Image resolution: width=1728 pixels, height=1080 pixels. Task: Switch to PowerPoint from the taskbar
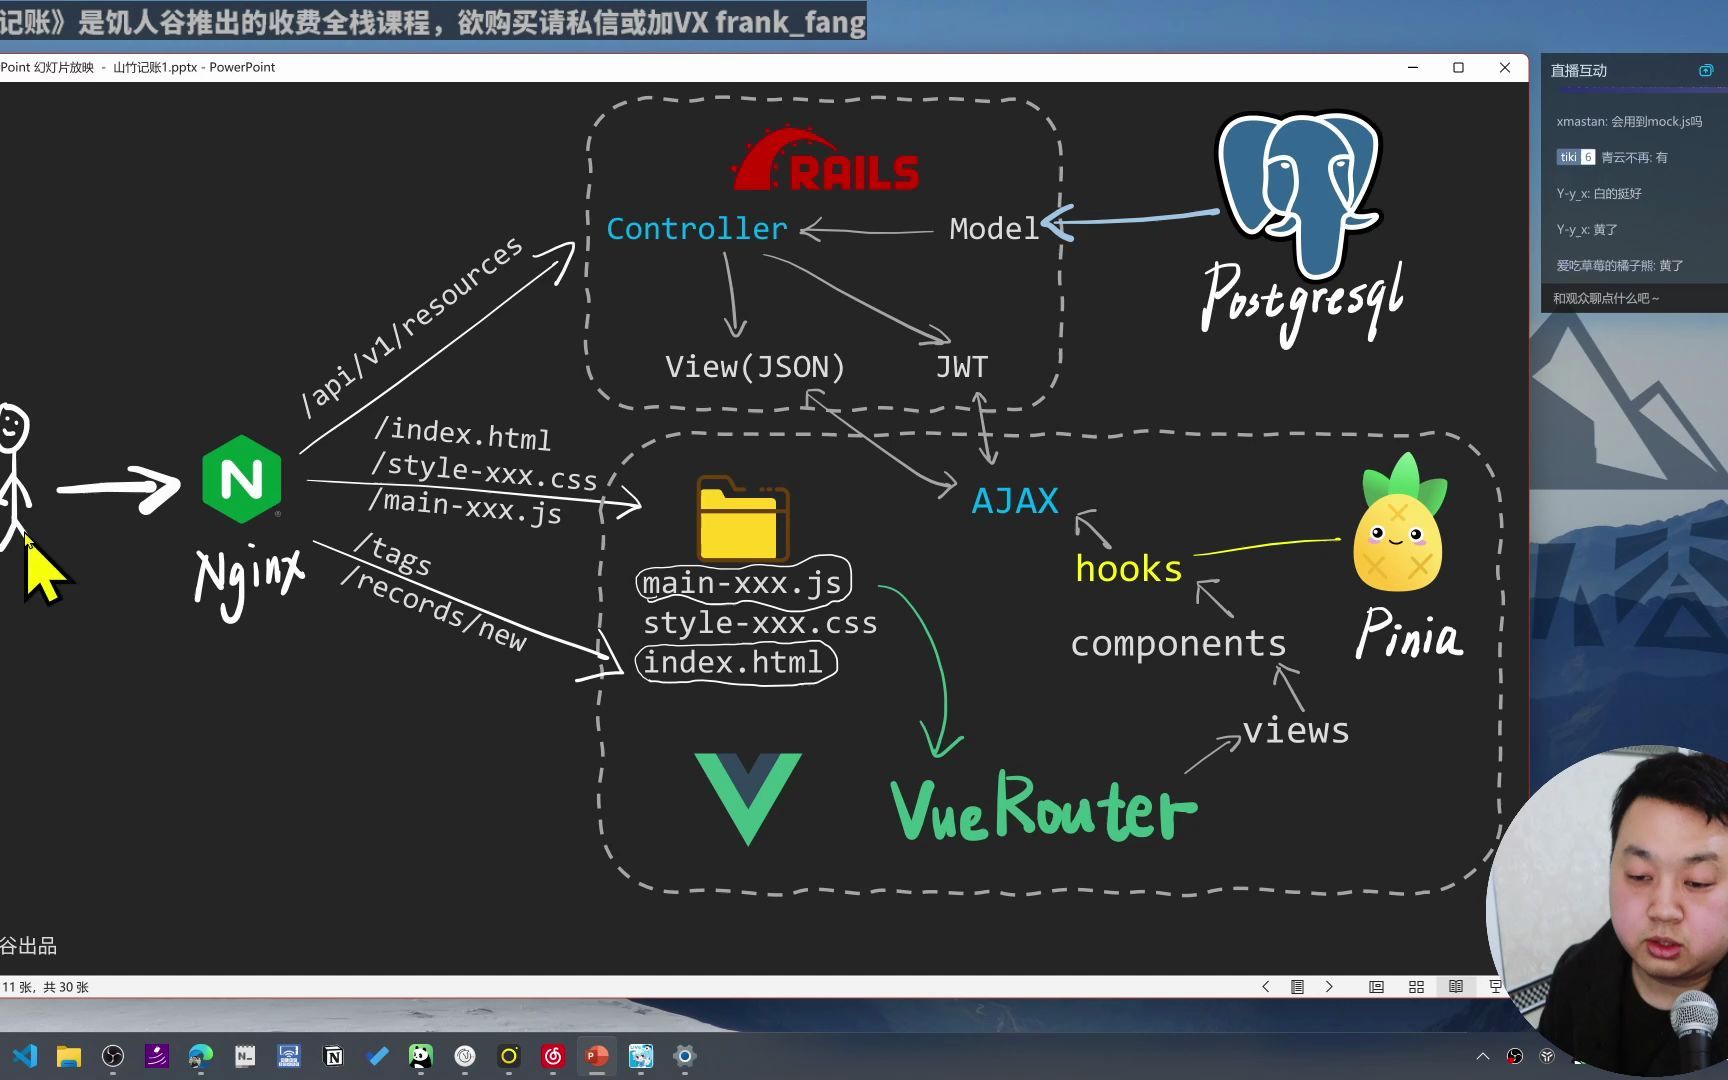[597, 1056]
